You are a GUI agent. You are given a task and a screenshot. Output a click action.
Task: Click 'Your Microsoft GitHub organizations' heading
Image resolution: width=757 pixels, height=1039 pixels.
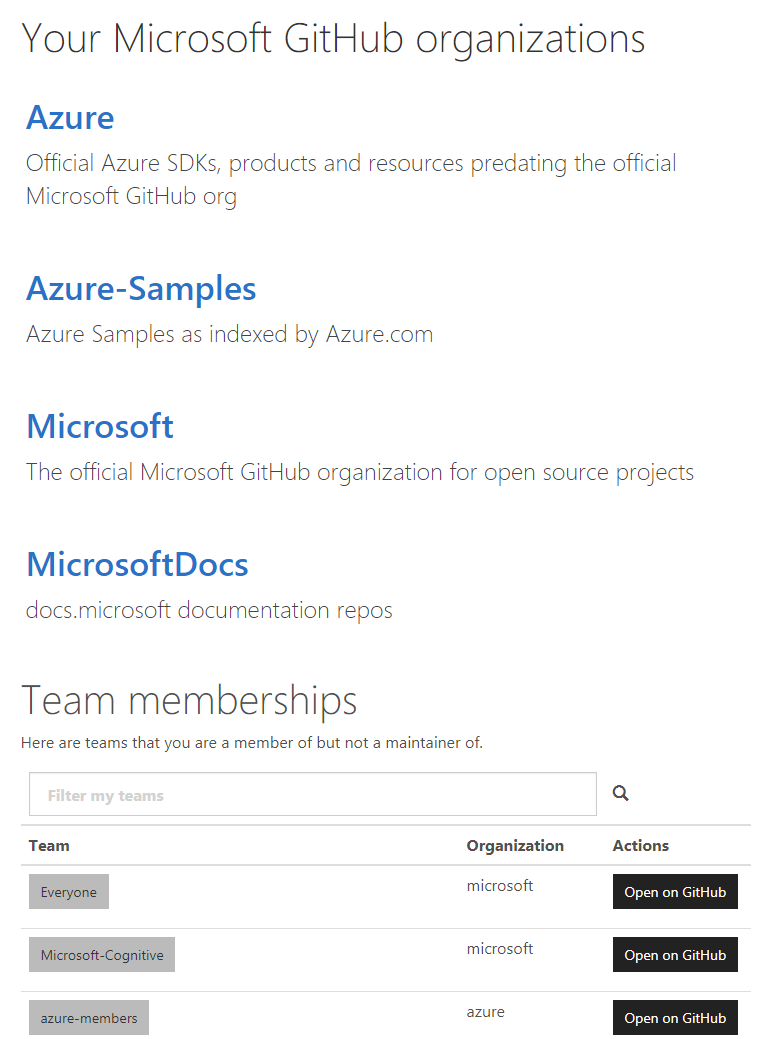(333, 39)
